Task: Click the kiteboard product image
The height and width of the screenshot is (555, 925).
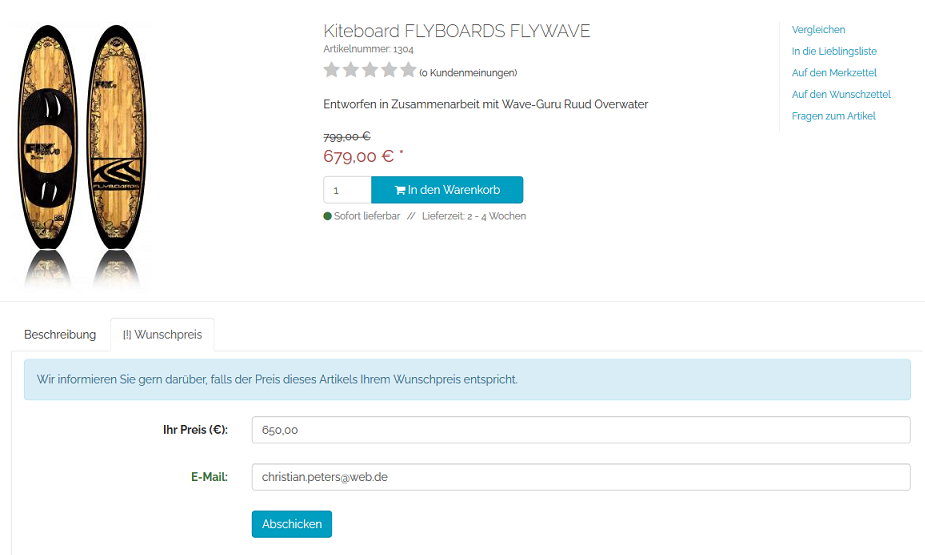Action: pos(81,156)
